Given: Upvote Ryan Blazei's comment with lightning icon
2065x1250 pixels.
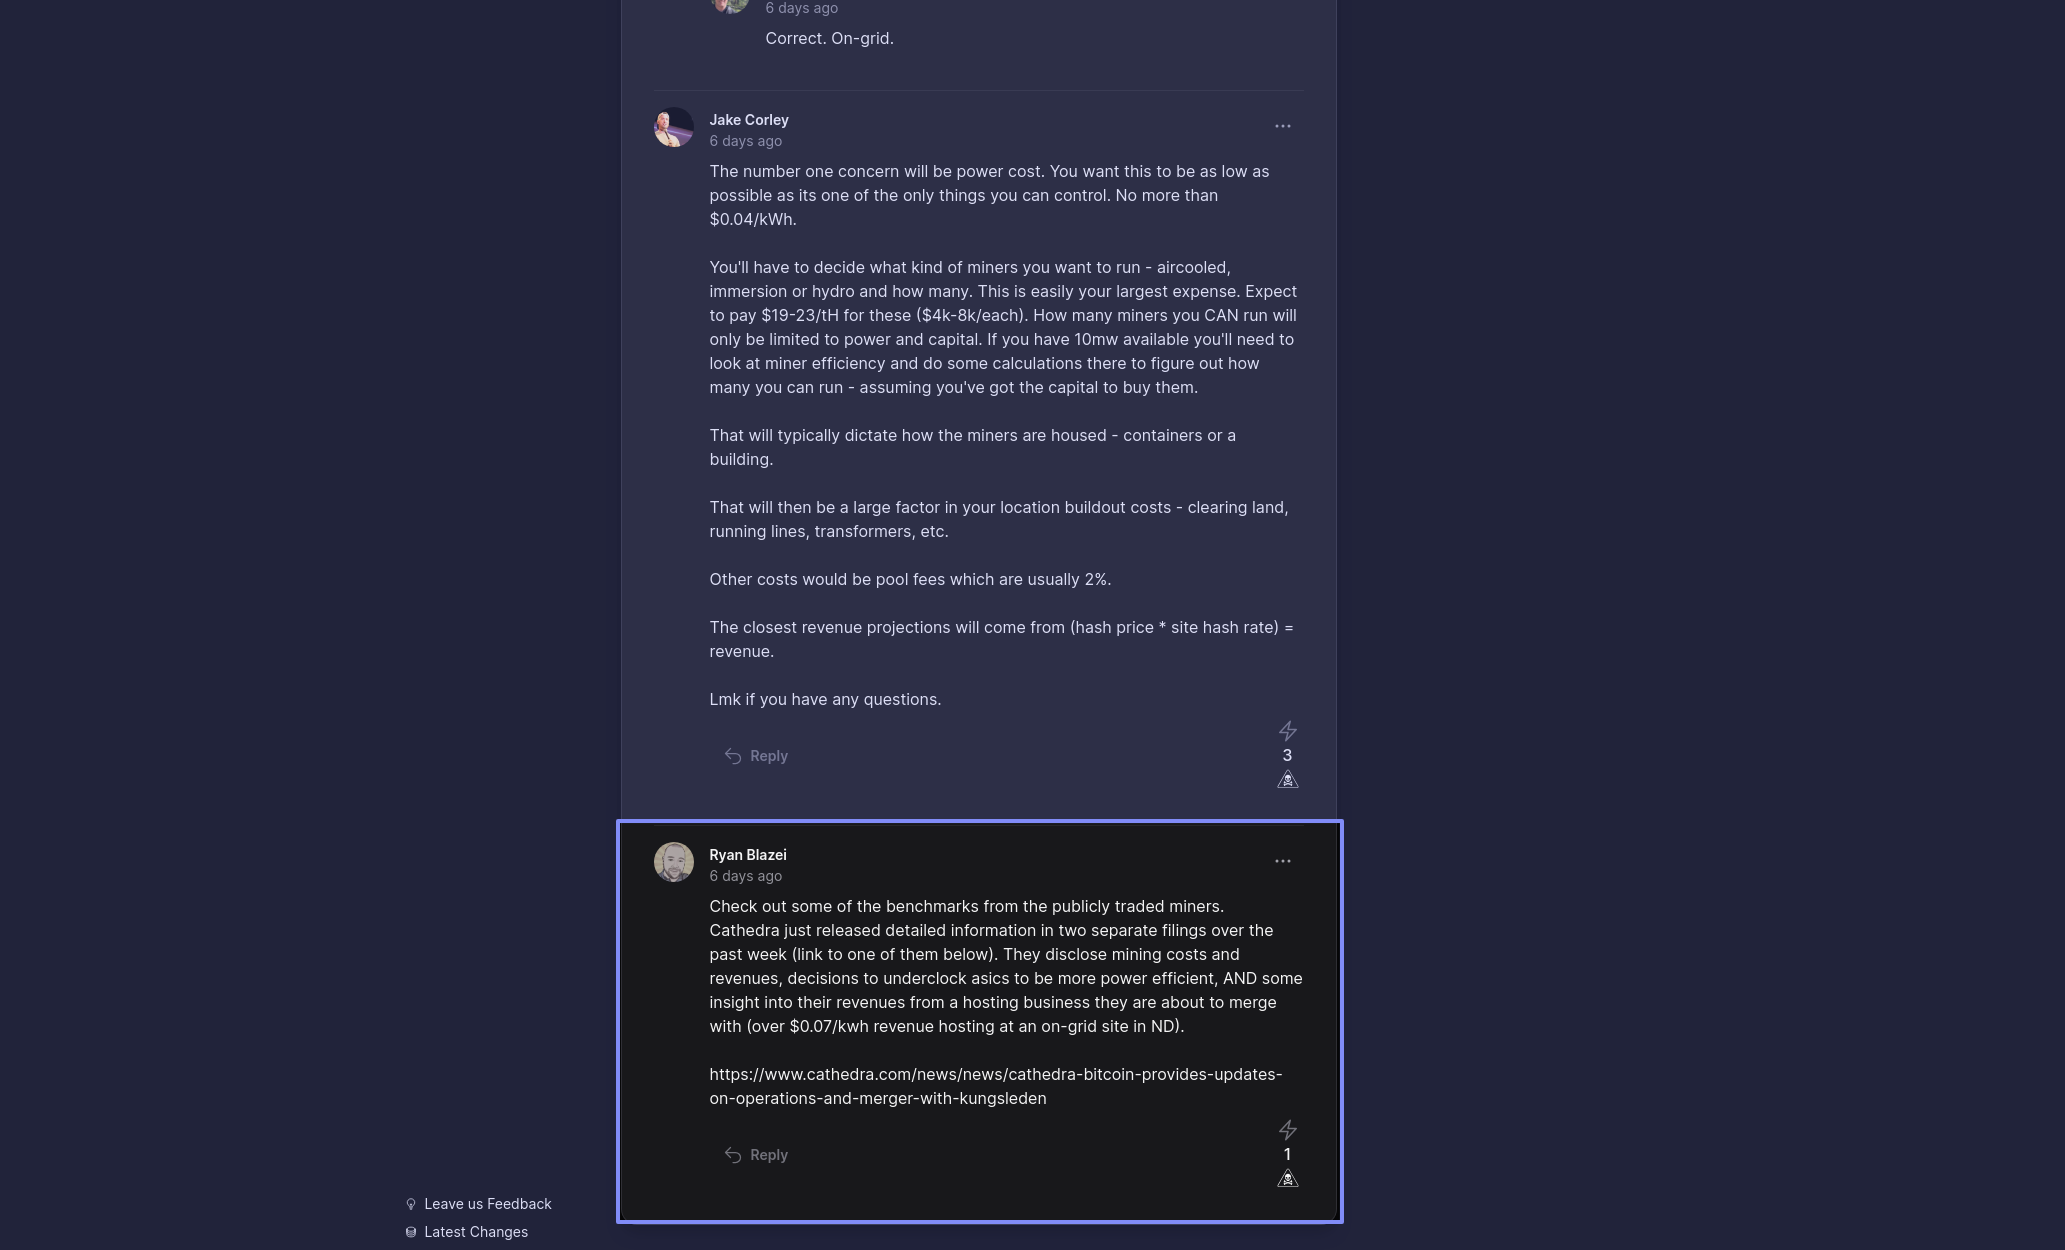Looking at the screenshot, I should [x=1287, y=1130].
